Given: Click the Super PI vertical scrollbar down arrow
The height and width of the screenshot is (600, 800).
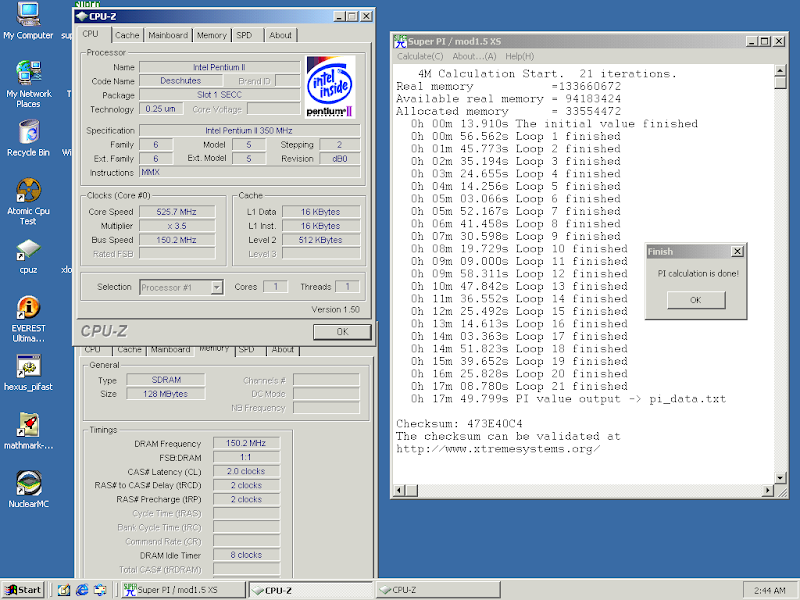Looking at the screenshot, I should 780,478.
